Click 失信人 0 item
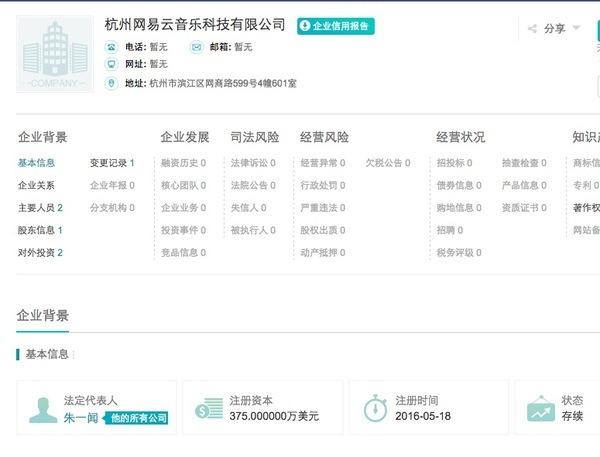This screenshot has height=457, width=600. click(x=248, y=208)
